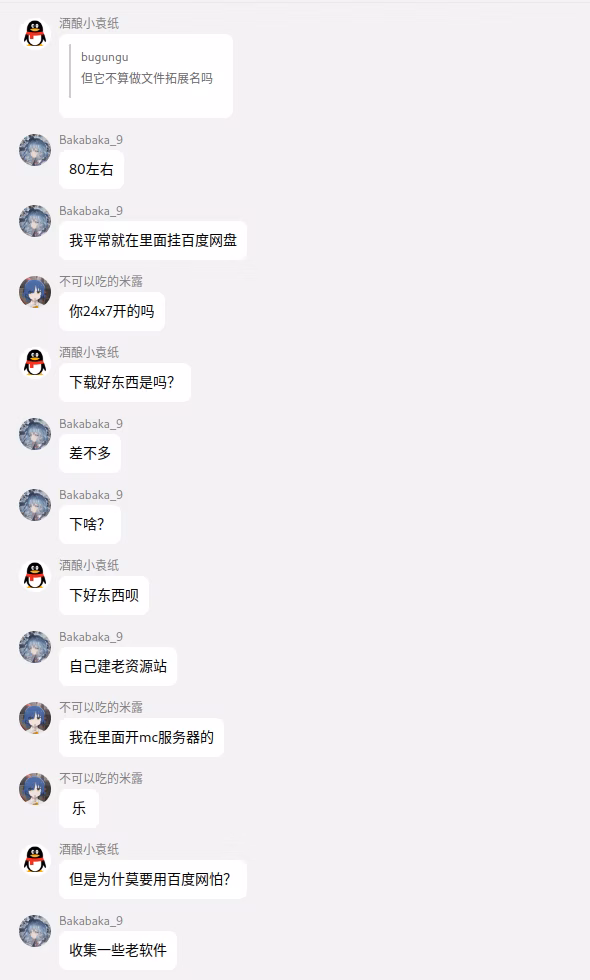Click the penguin avatar beside '下载好东西是吗?'
The width and height of the screenshot is (590, 980).
coord(35,362)
